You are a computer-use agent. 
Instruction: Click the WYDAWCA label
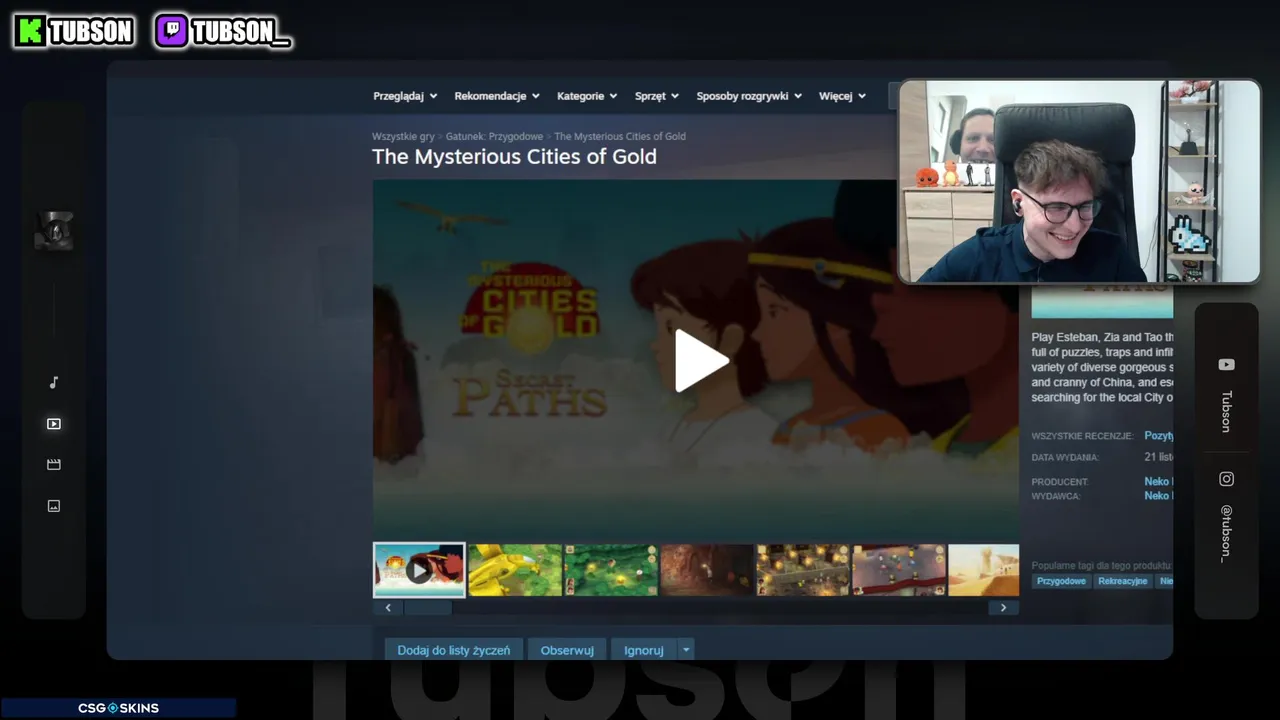click(x=1056, y=496)
